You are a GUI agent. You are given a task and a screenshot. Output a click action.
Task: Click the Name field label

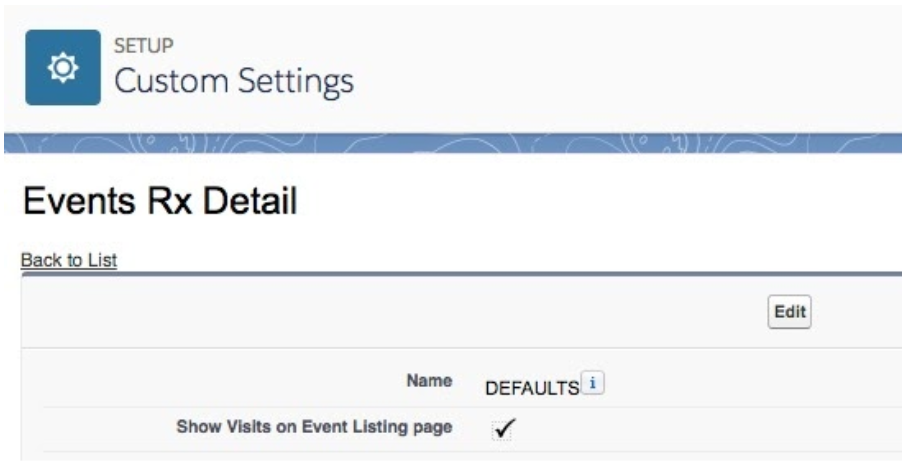click(x=429, y=381)
